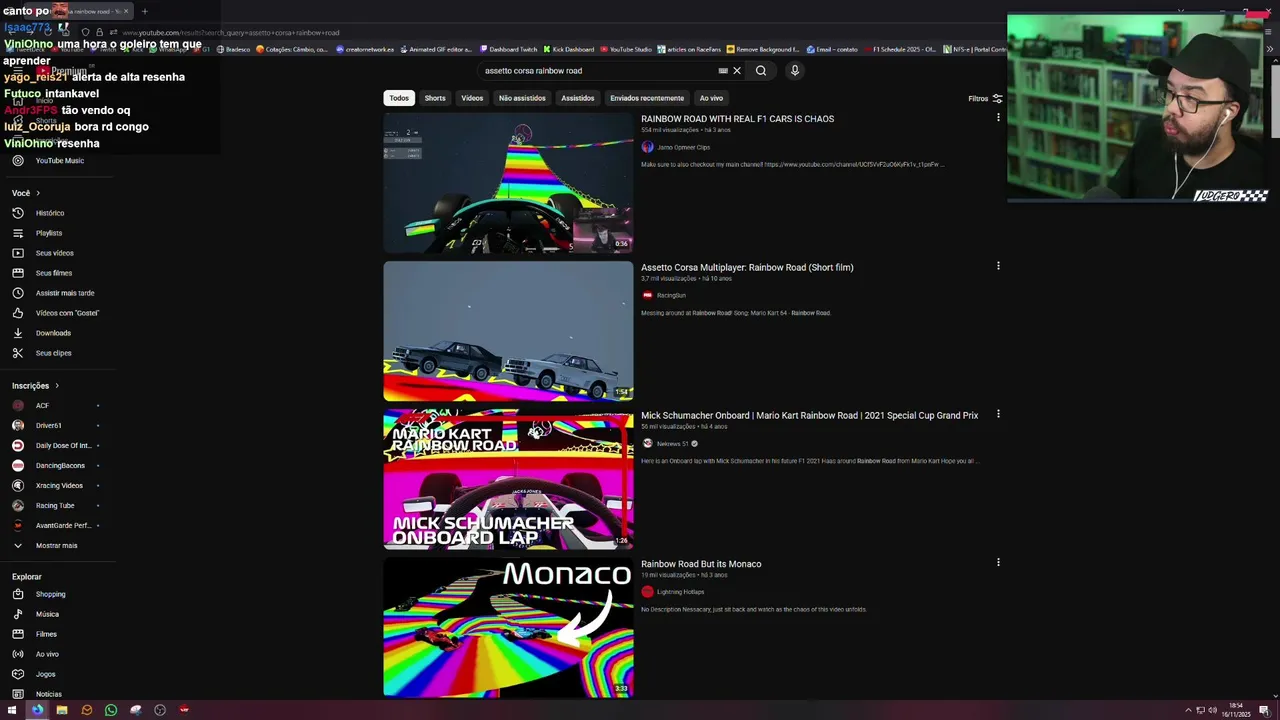Click the Windows Start button
The image size is (1280, 720).
point(13,710)
